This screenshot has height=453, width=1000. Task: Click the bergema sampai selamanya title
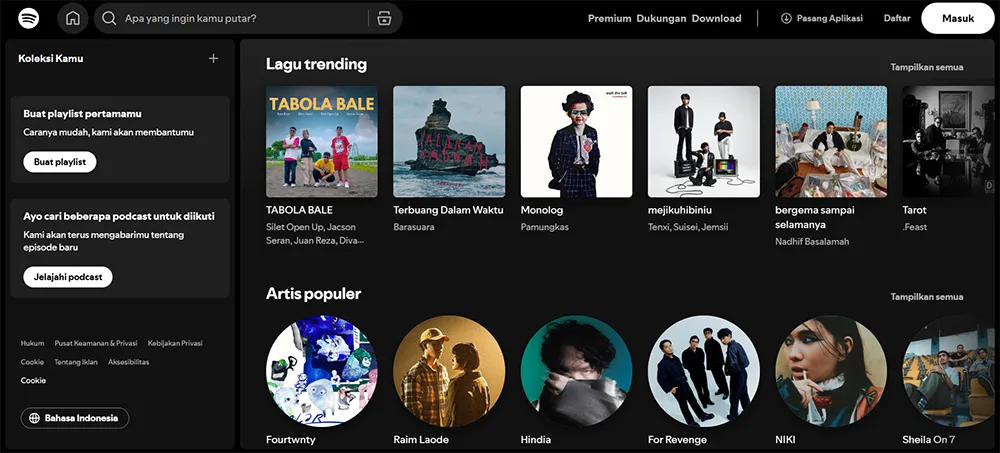click(815, 218)
